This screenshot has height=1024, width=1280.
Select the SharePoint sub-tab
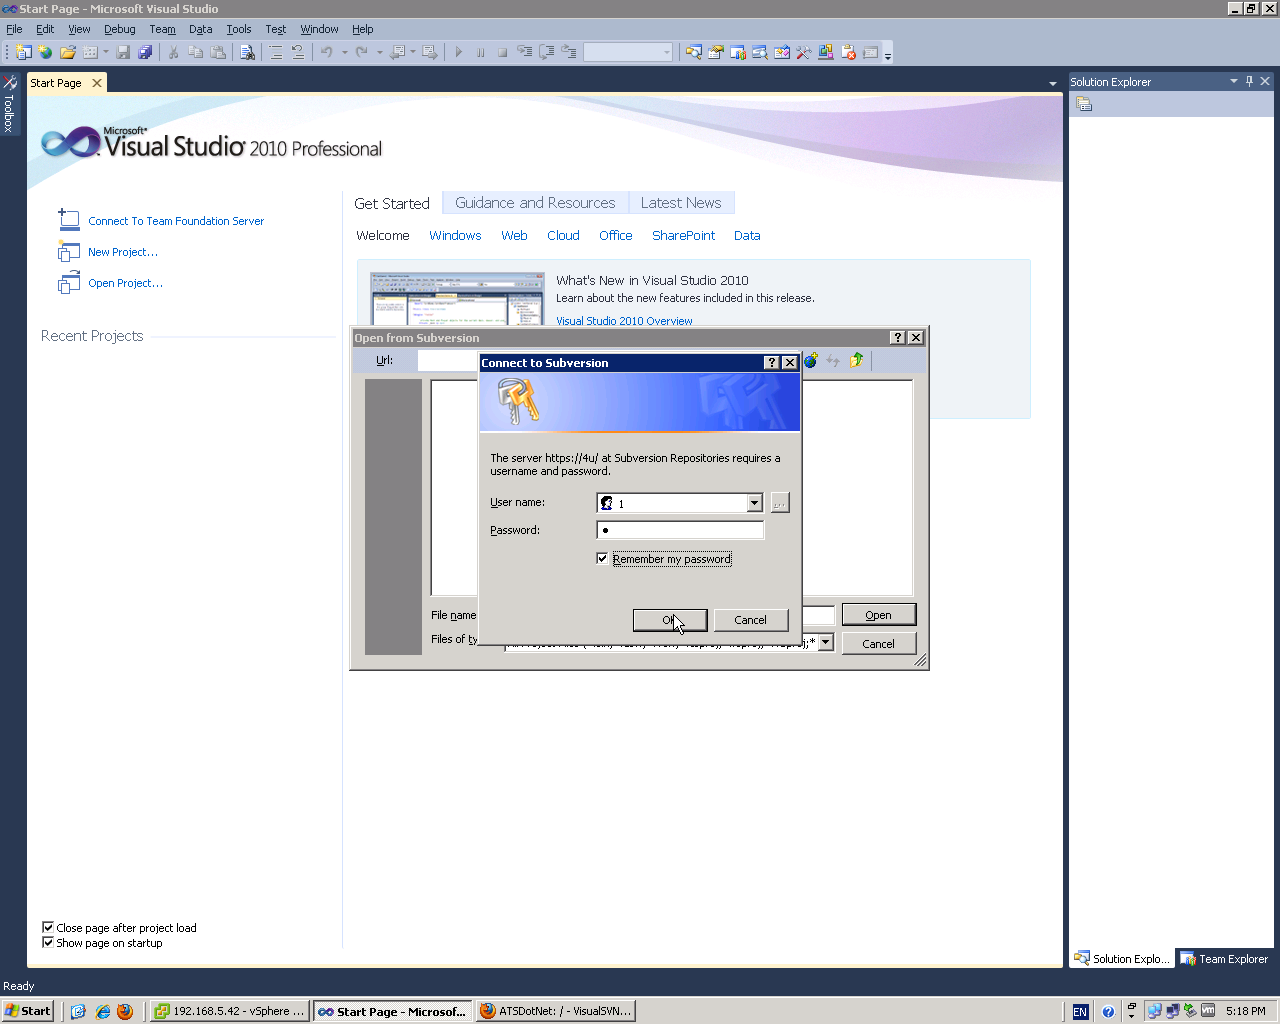pos(683,235)
